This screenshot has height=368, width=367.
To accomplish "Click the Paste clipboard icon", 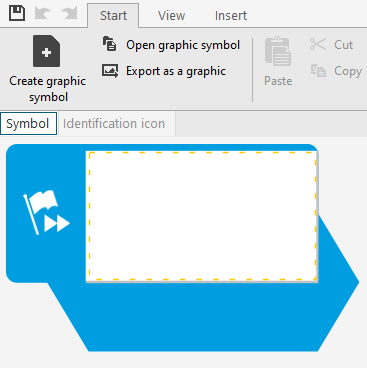I will 278,51.
